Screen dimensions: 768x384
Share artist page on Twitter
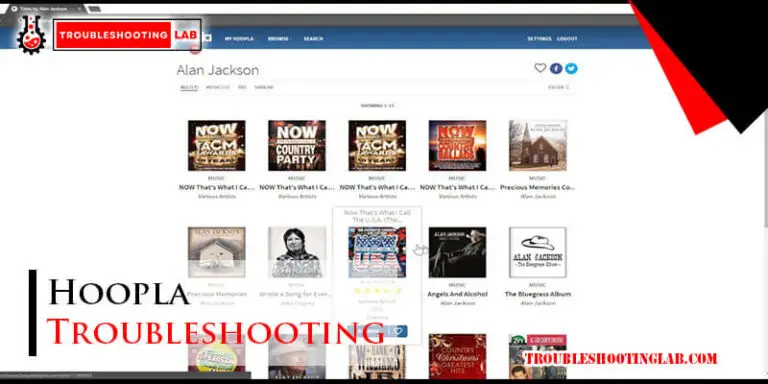click(571, 69)
